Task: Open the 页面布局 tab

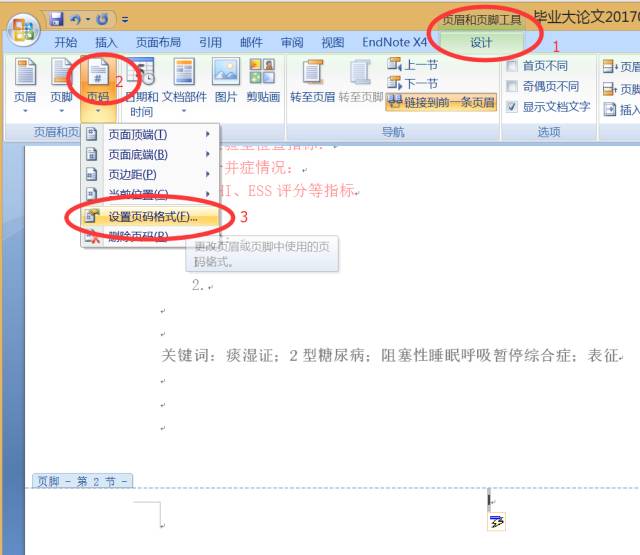Action: click(x=158, y=42)
